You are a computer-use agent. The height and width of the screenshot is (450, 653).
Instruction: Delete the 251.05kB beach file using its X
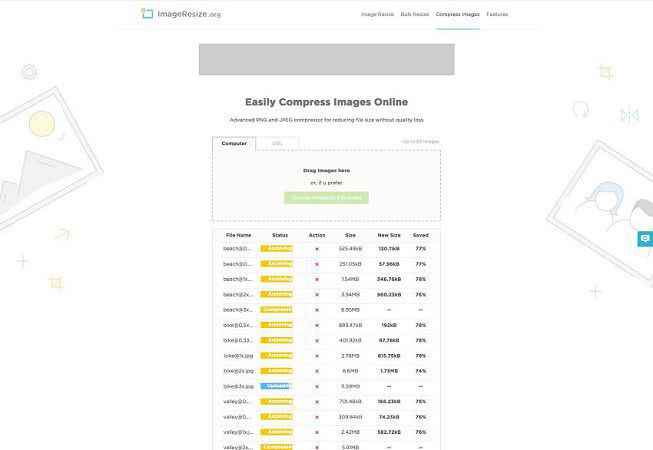317,264
